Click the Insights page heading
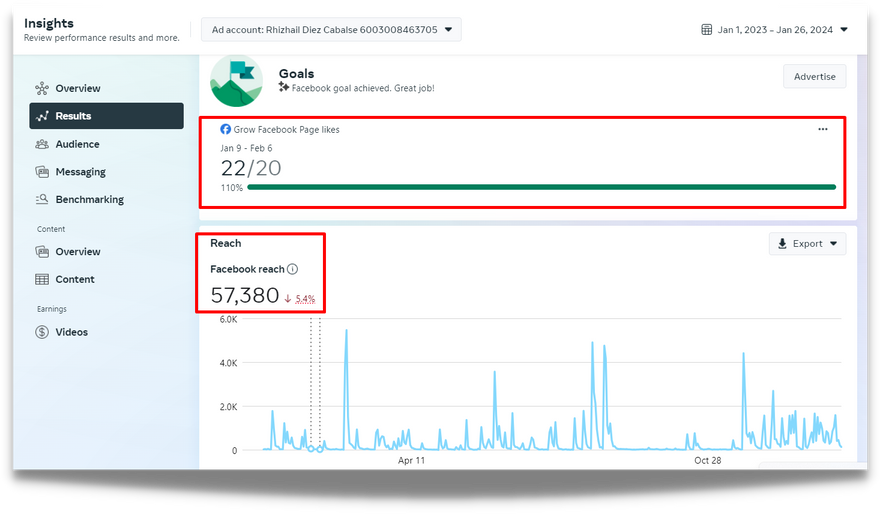This screenshot has height=514, width=880. 49,23
